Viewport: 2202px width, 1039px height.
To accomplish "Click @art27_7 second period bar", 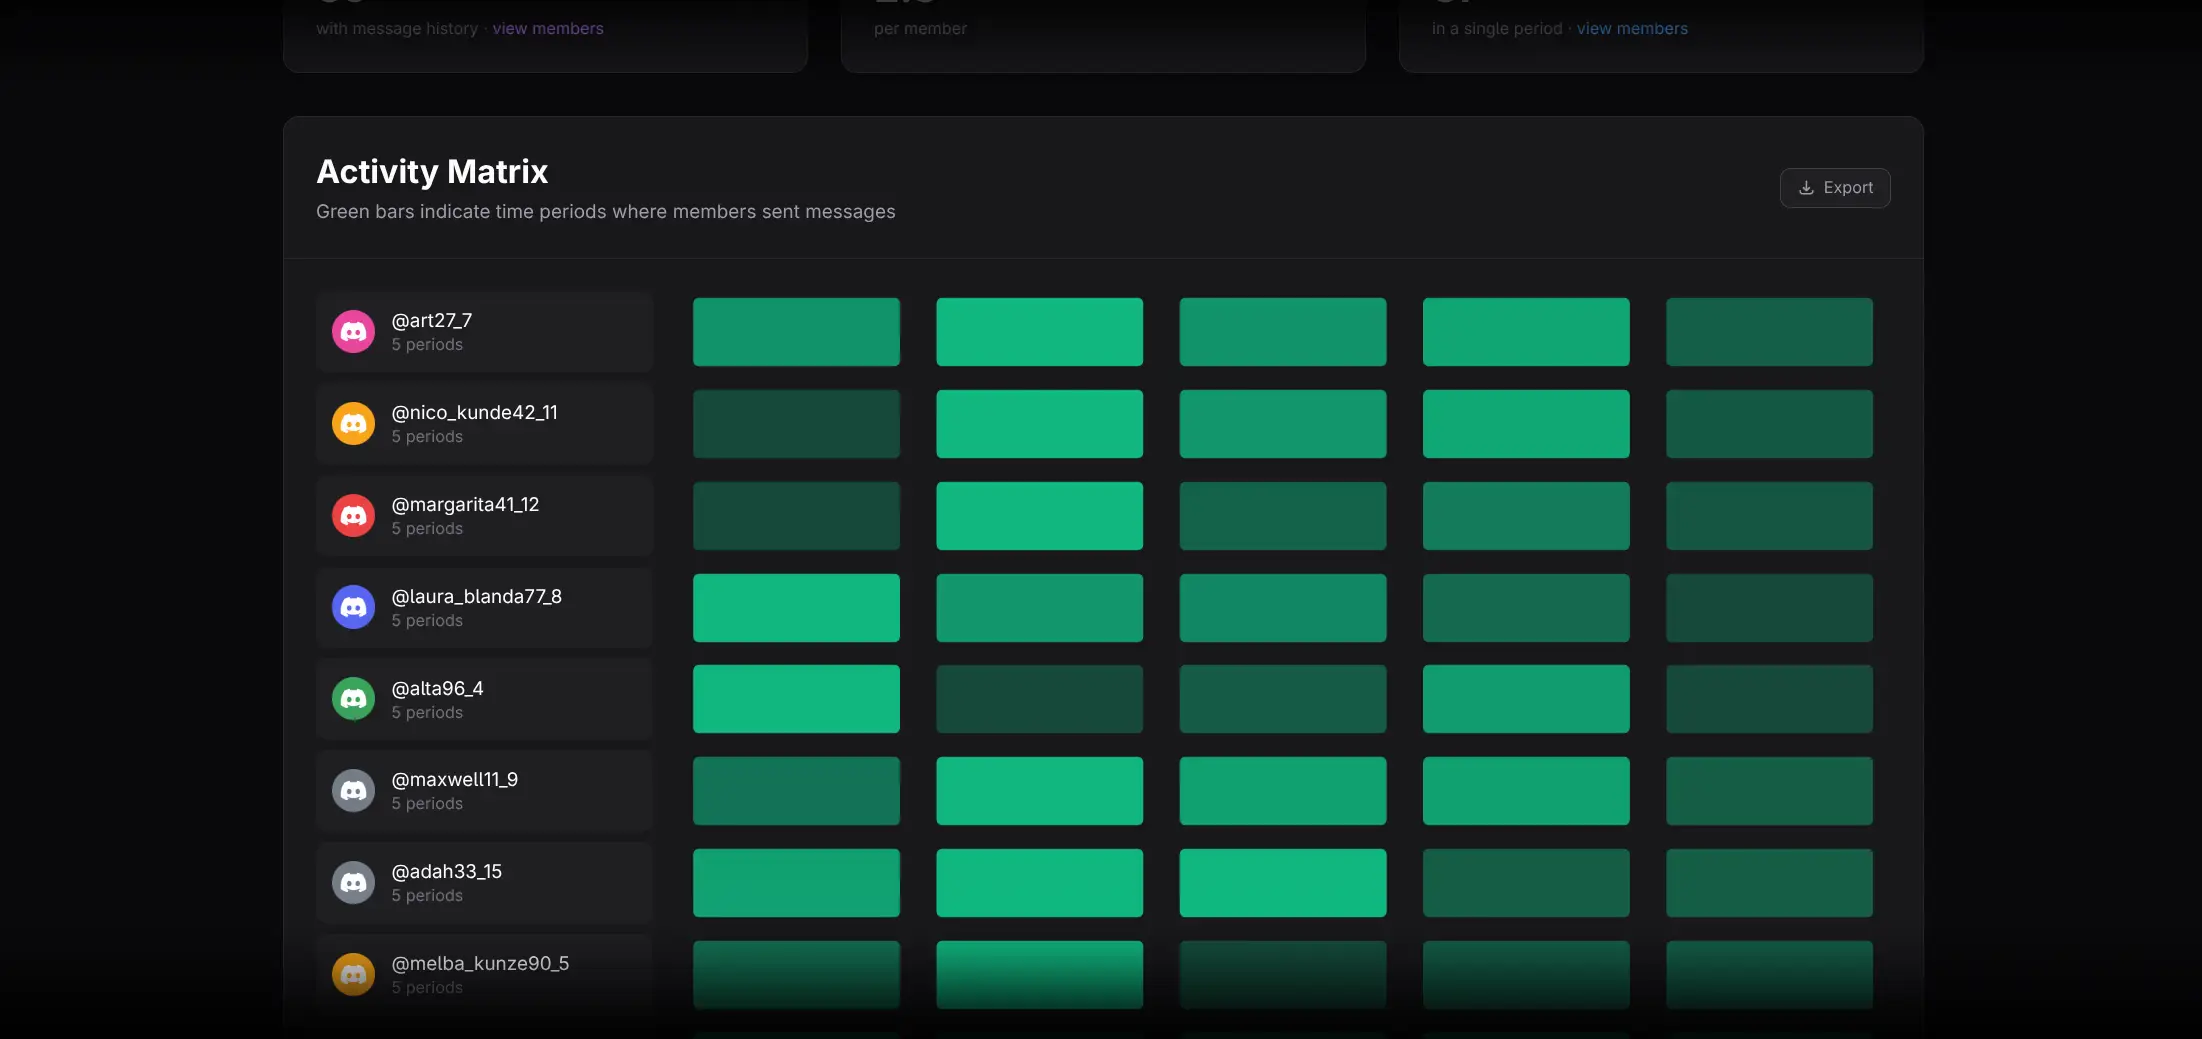I will pos(1040,332).
